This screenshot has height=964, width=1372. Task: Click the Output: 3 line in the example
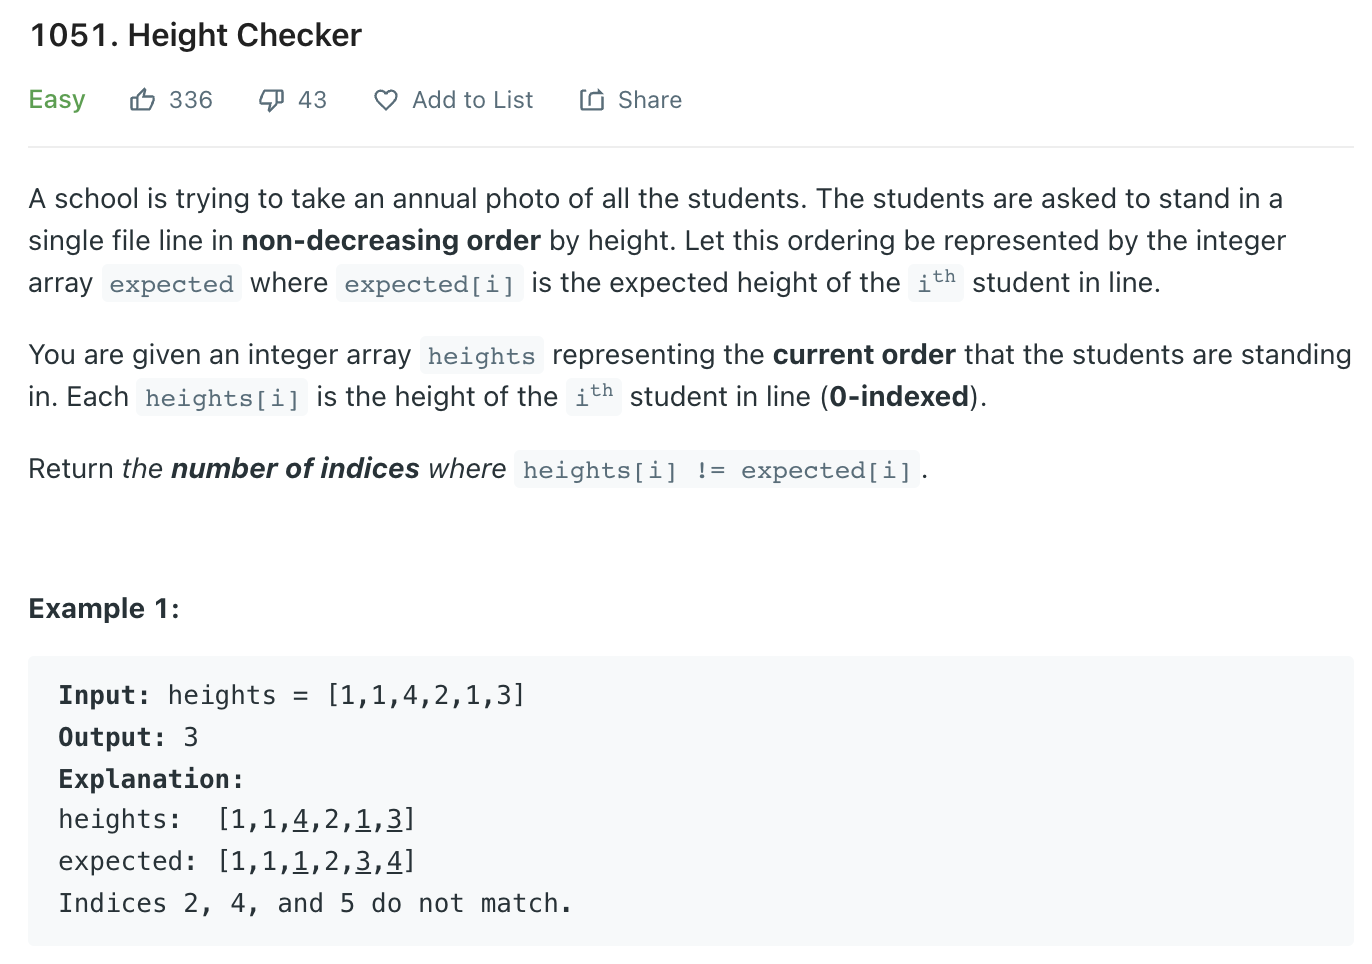[x=127, y=737]
